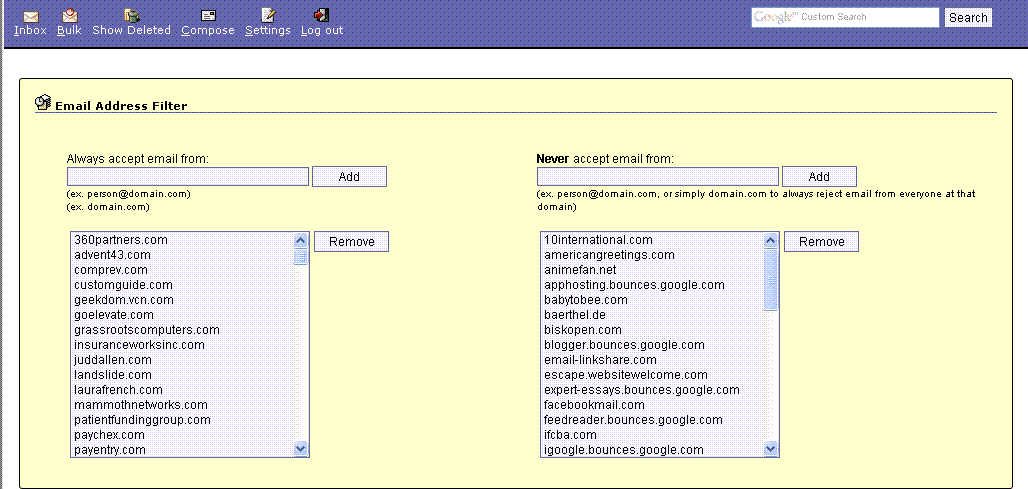Image resolution: width=1028 pixels, height=489 pixels.
Task: Select ifcba.com in the reject list
Action: (x=653, y=435)
